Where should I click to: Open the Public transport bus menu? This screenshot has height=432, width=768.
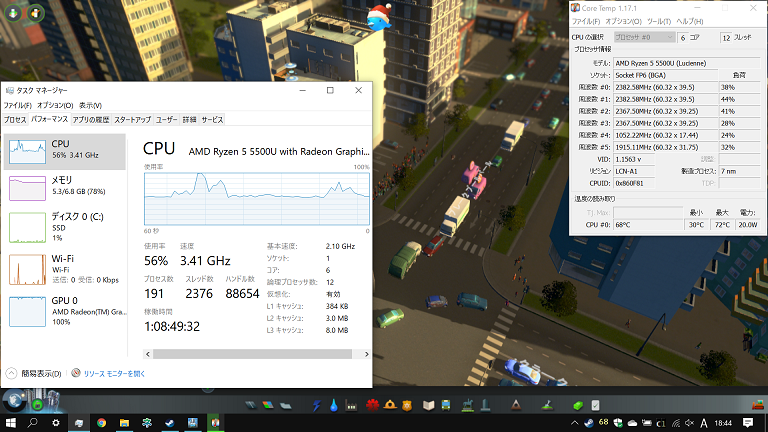click(x=446, y=405)
